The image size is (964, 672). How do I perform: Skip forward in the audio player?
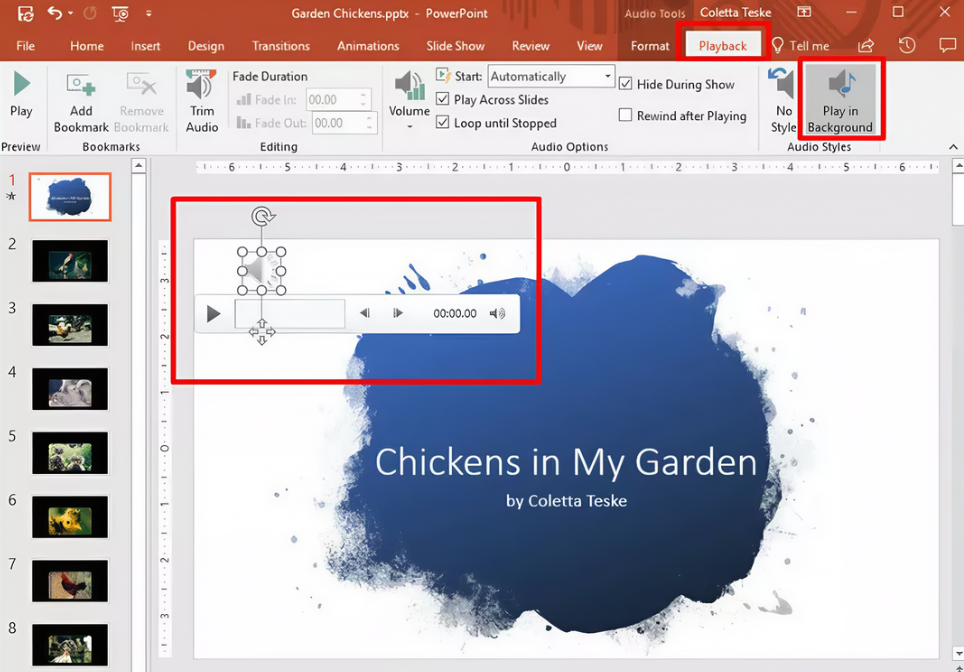398,313
